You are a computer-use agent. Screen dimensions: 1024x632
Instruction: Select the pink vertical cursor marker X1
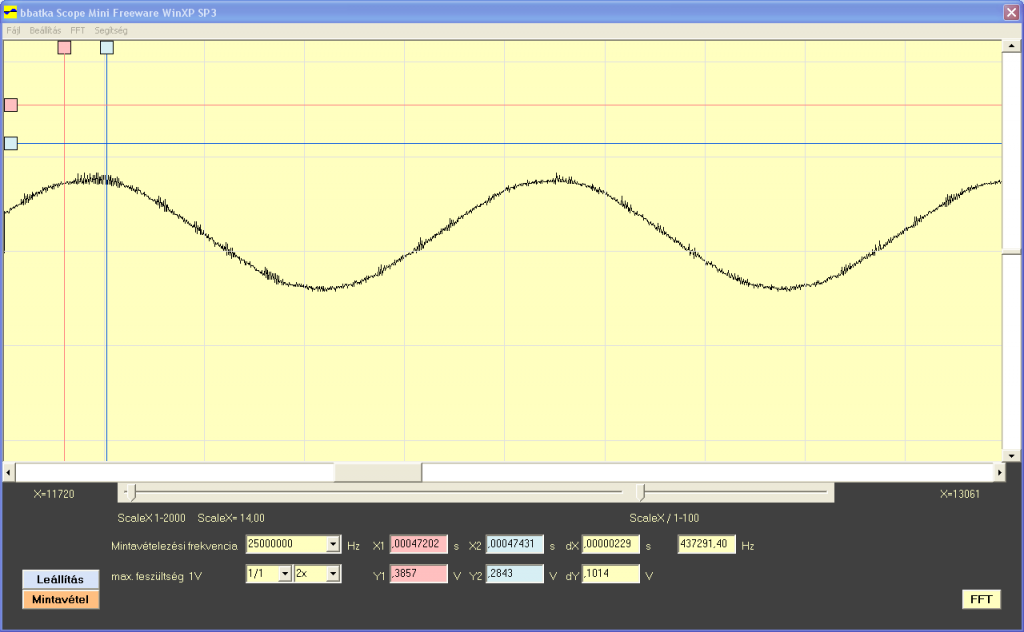(x=64, y=48)
